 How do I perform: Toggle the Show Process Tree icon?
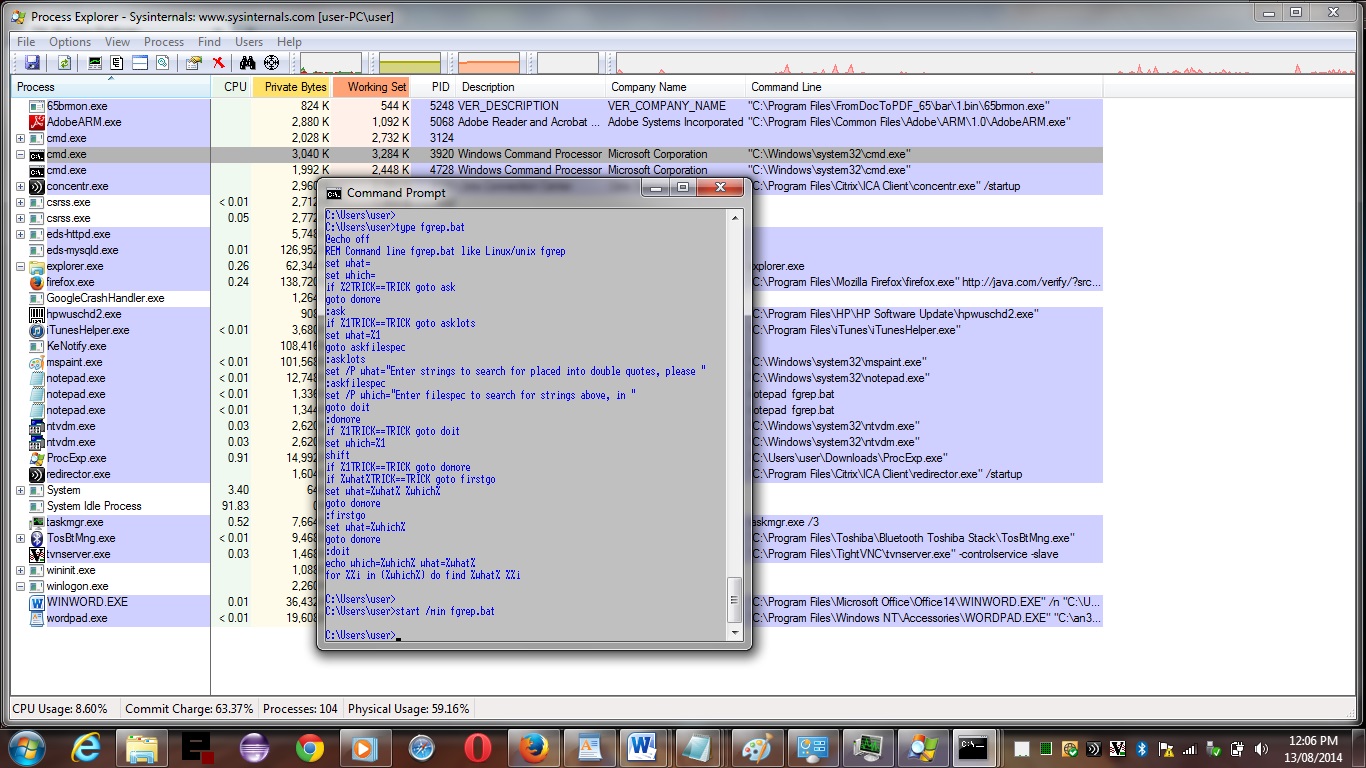click(117, 63)
